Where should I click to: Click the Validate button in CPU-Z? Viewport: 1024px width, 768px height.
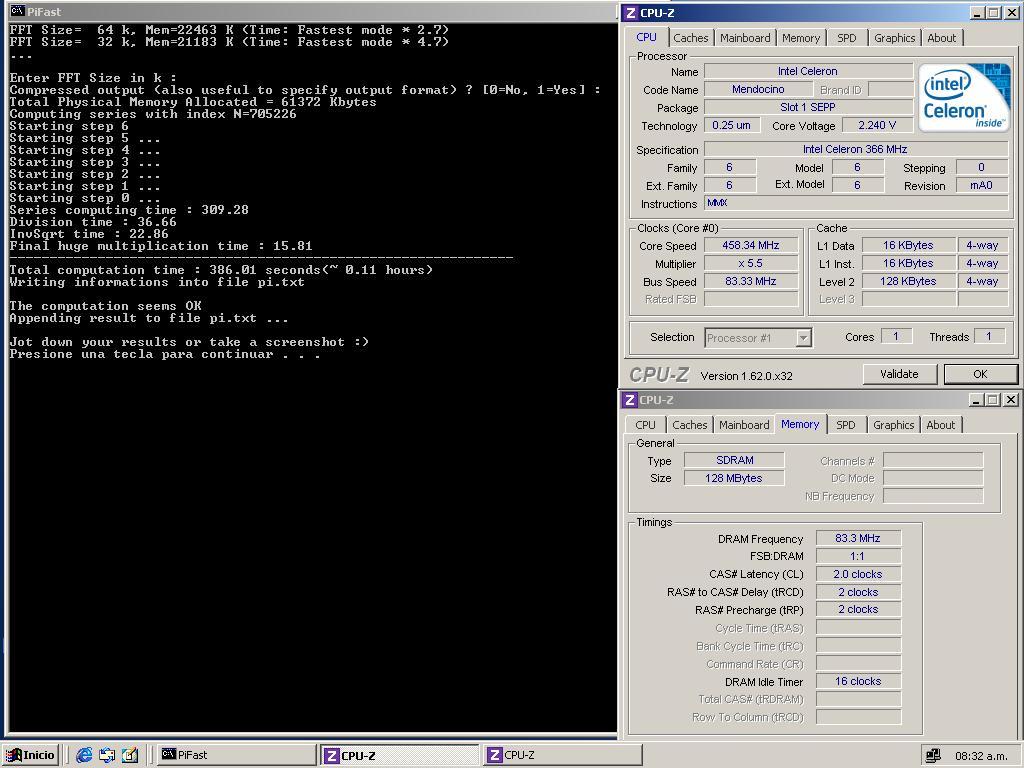899,374
